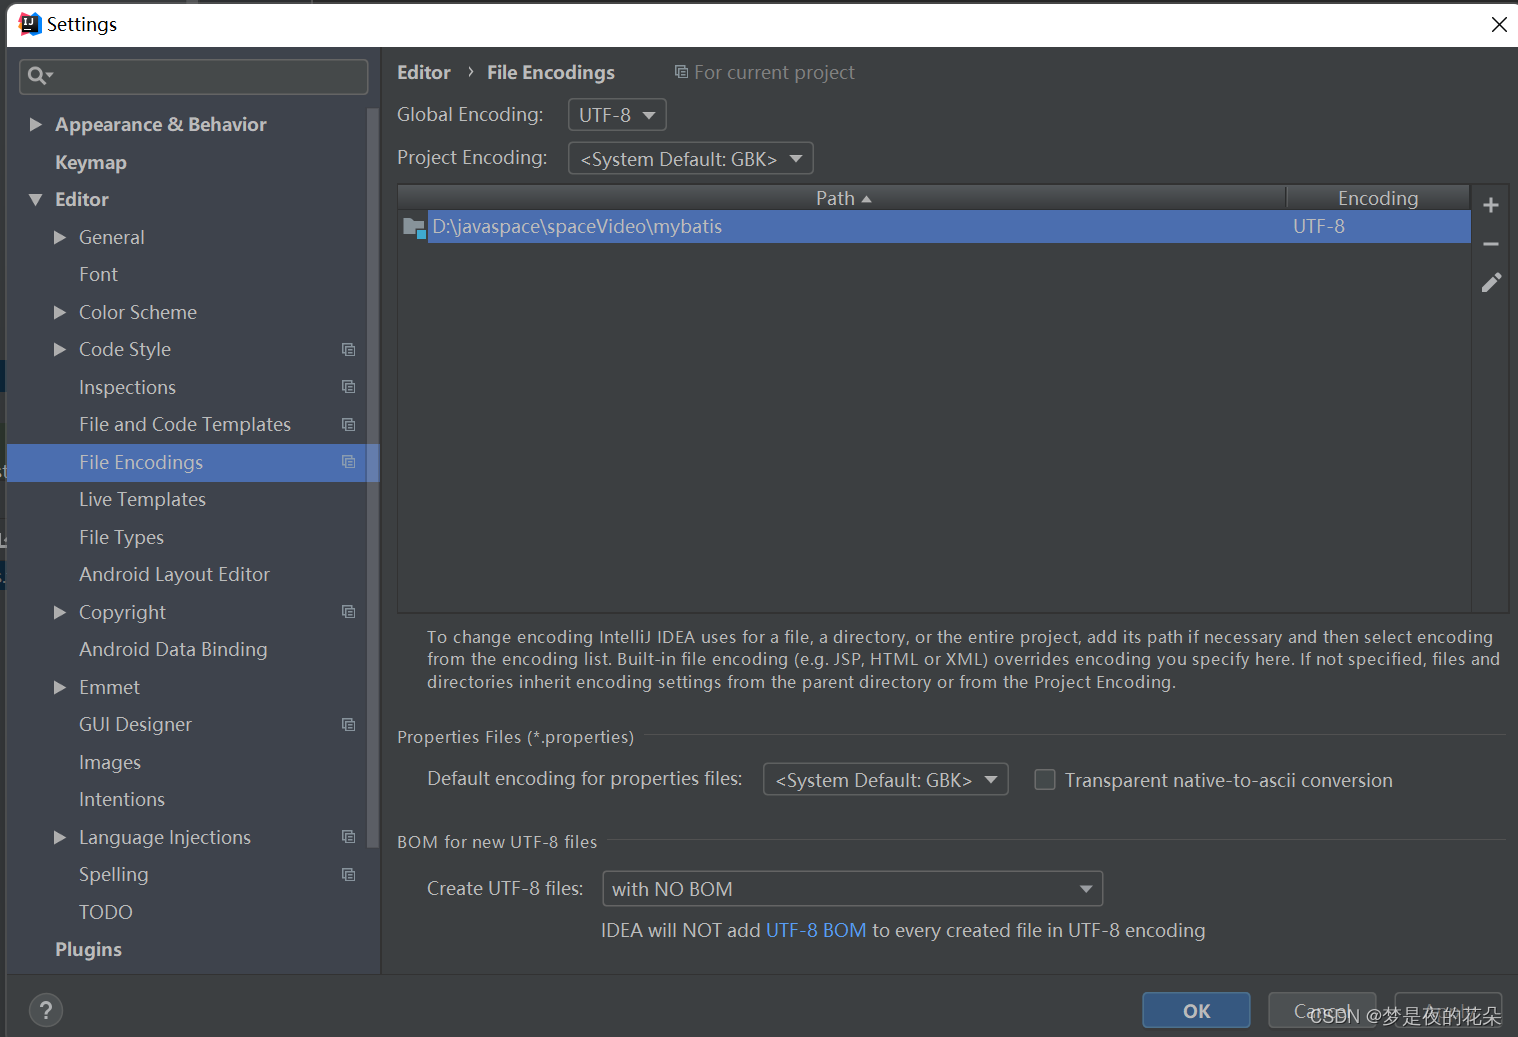Open Android Data Binding settings
The image size is (1518, 1037).
tap(173, 650)
